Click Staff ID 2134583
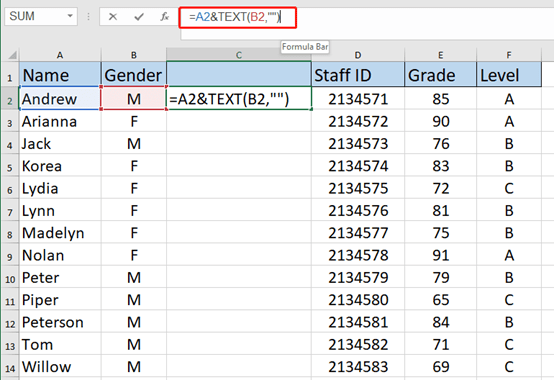 (358, 367)
